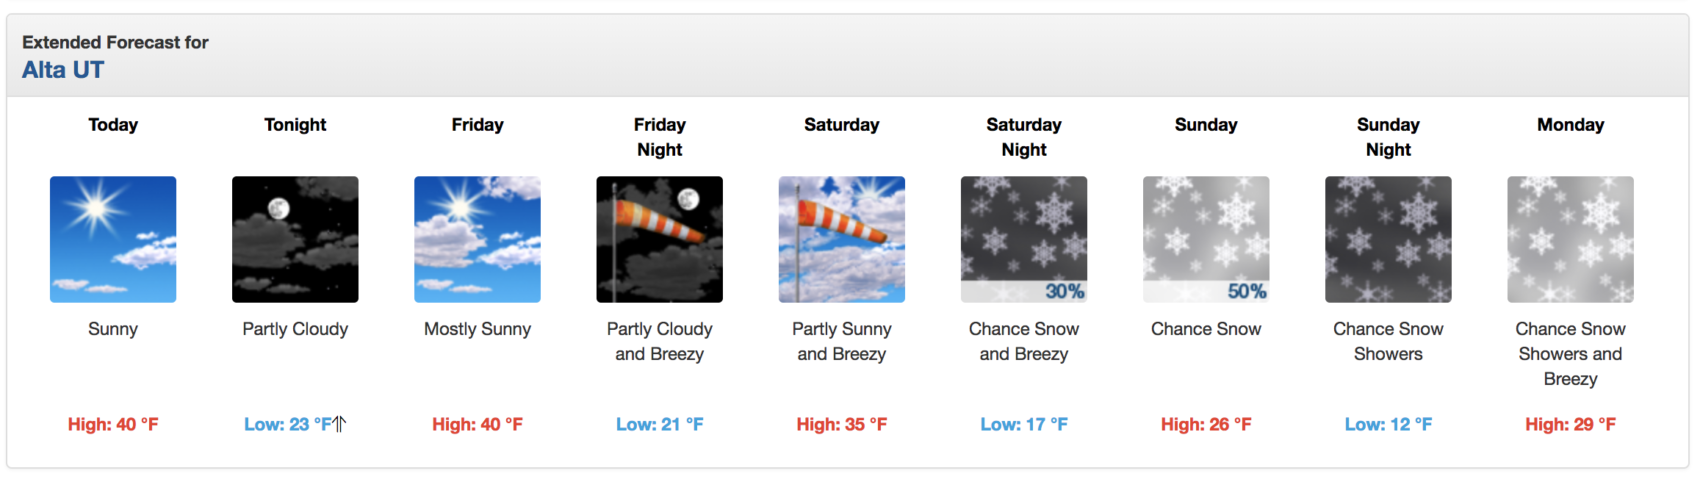Open the Monday snow showers icon
The width and height of the screenshot is (1700, 479).
(x=1570, y=240)
